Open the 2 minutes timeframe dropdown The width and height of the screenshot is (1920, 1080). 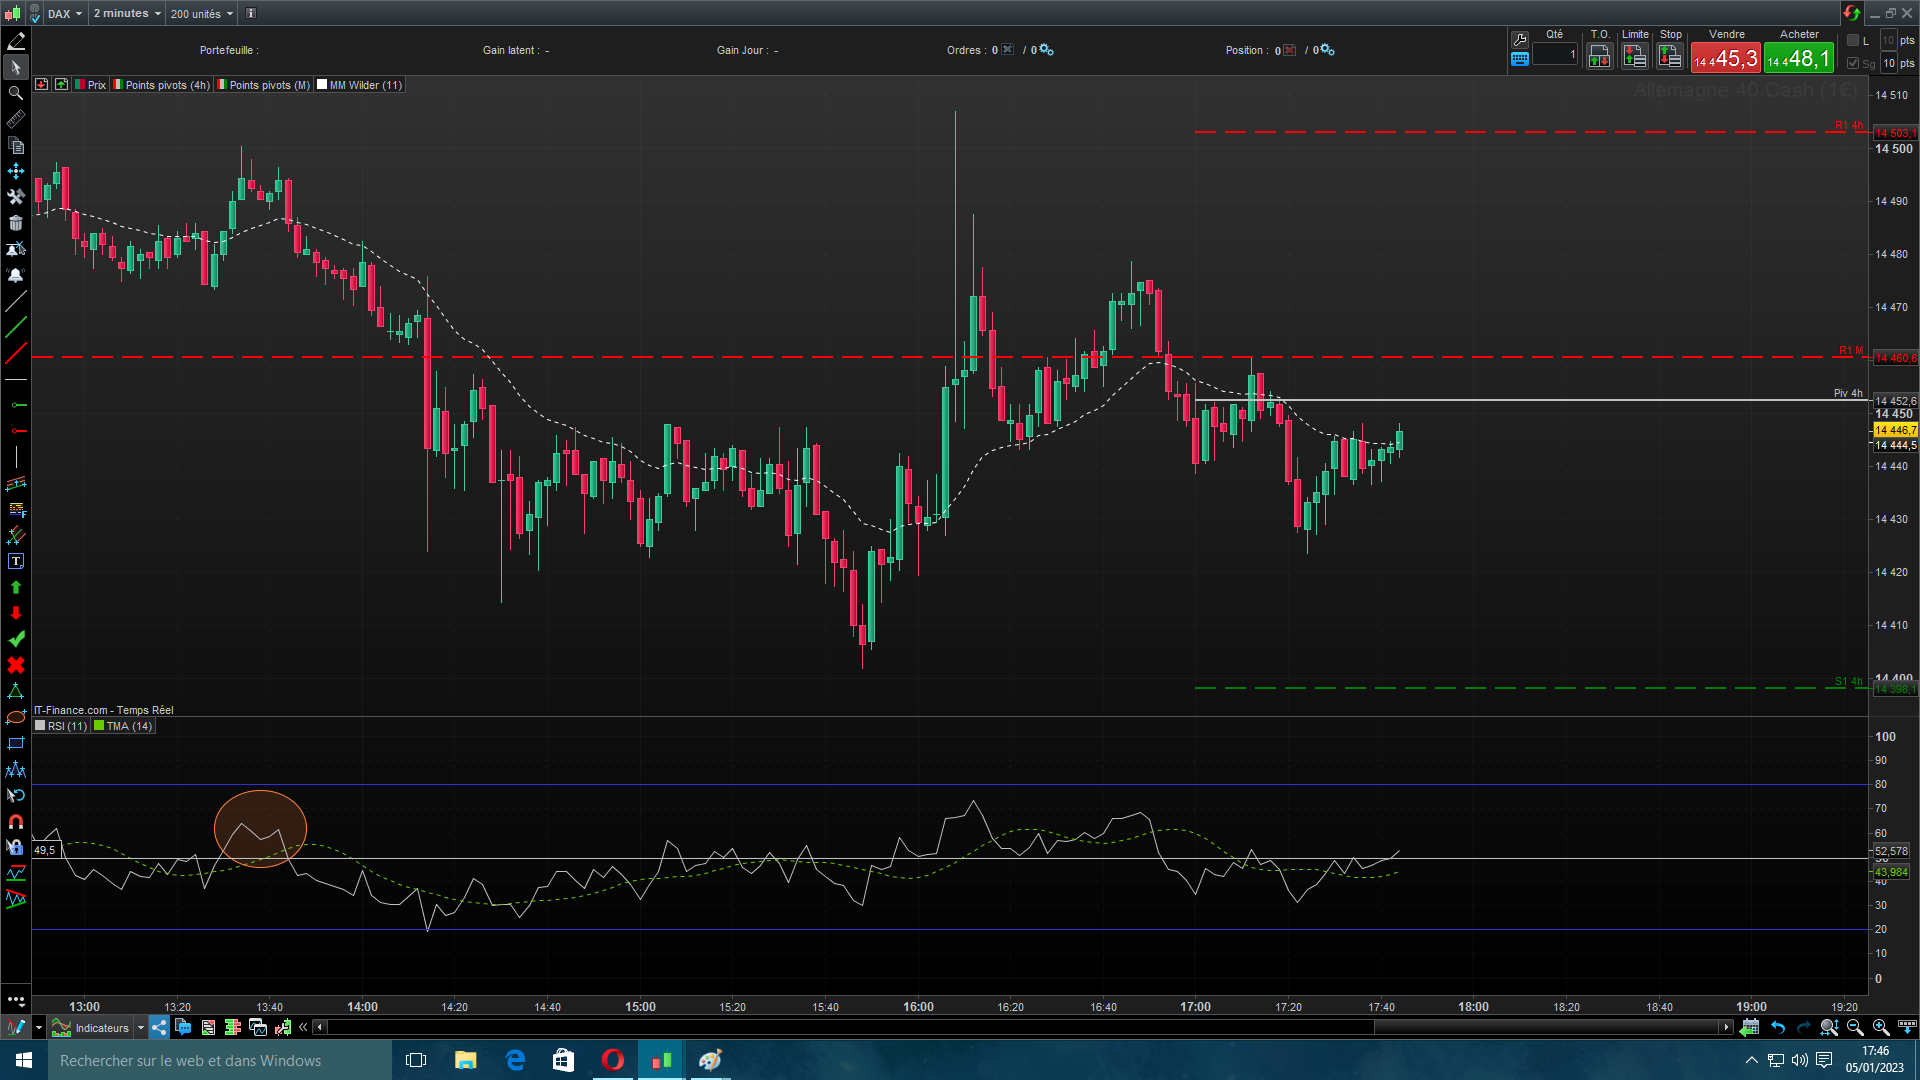[x=127, y=14]
